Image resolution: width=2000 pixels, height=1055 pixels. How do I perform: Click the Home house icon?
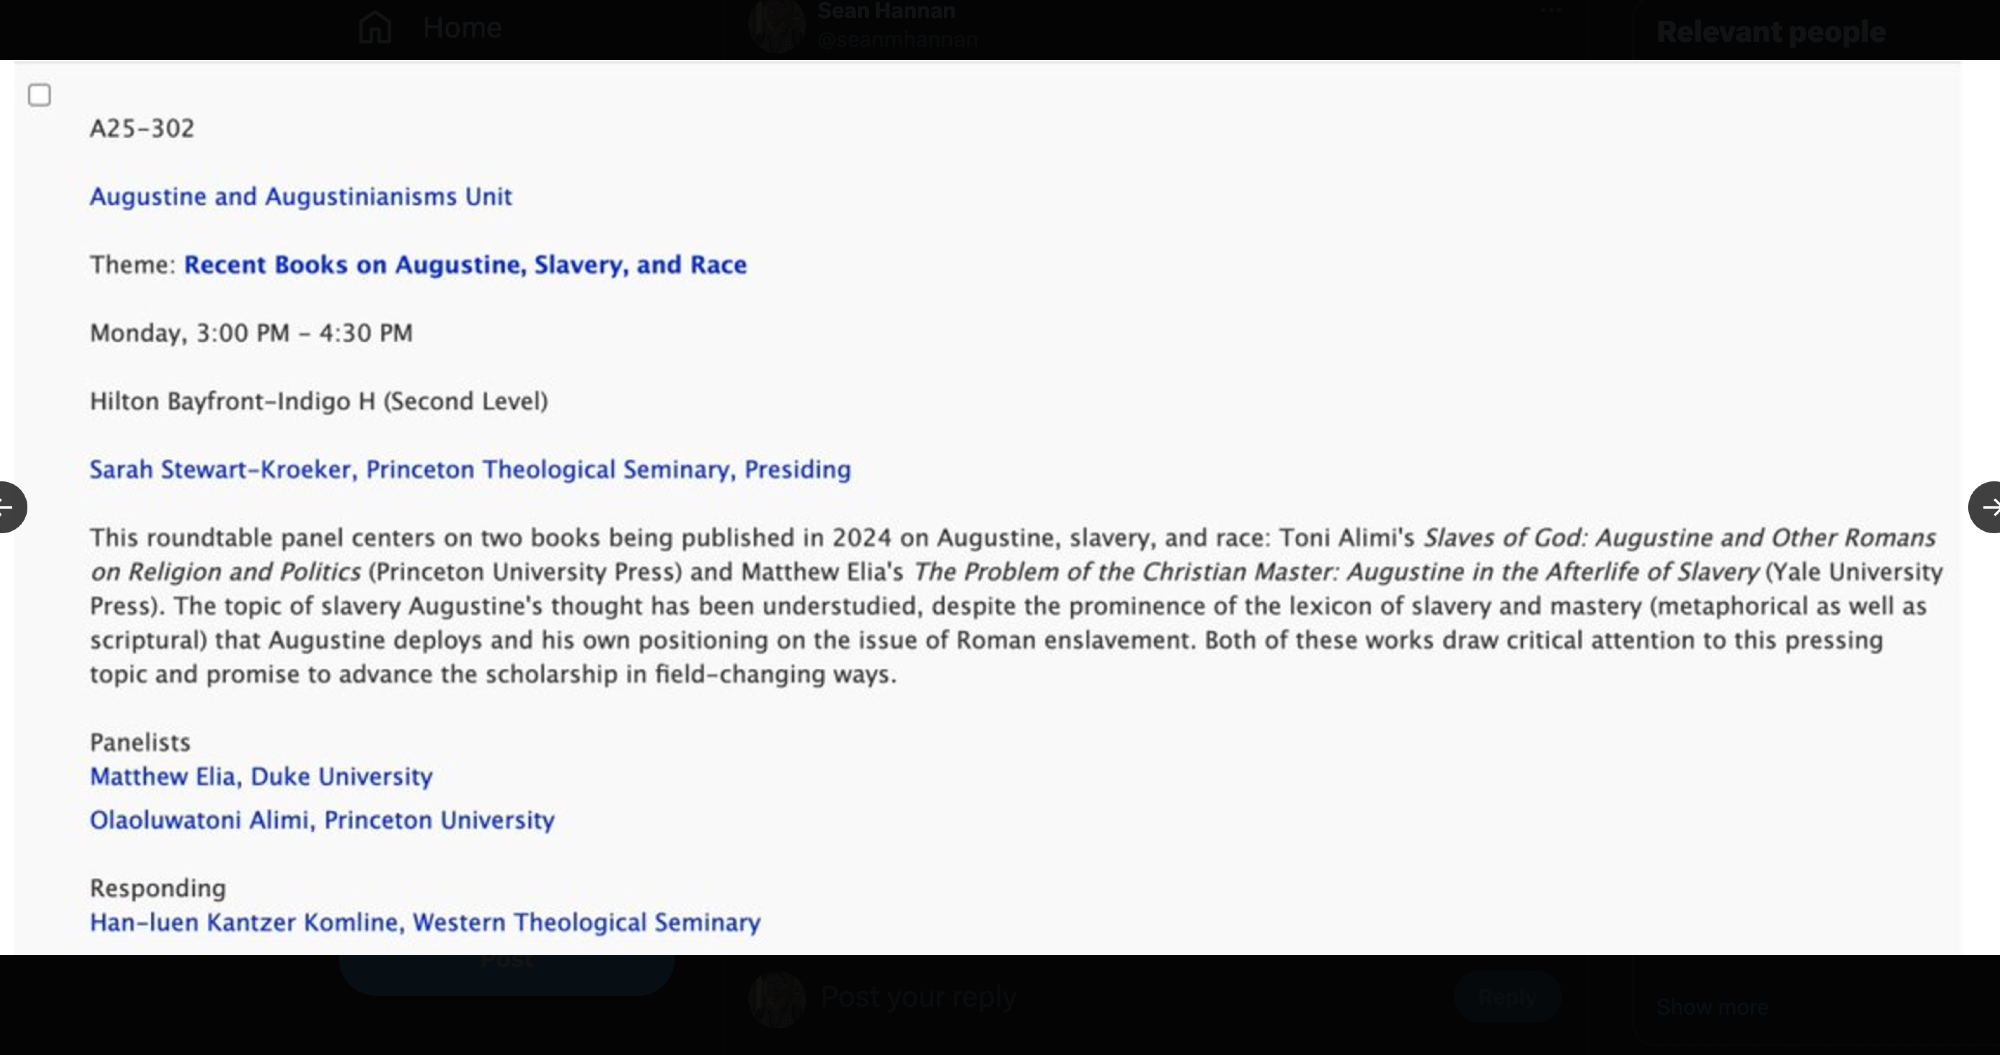coord(375,27)
